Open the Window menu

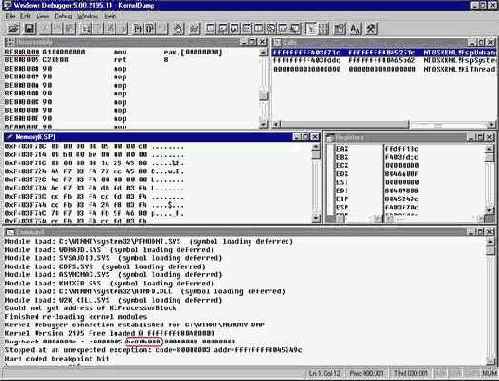coord(87,16)
